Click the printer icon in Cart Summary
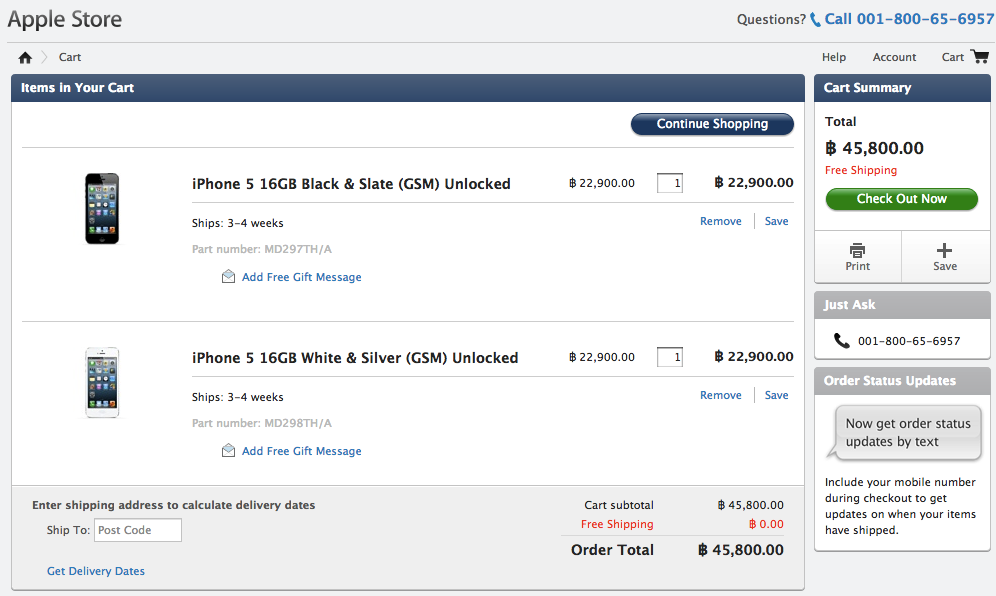 [x=857, y=250]
